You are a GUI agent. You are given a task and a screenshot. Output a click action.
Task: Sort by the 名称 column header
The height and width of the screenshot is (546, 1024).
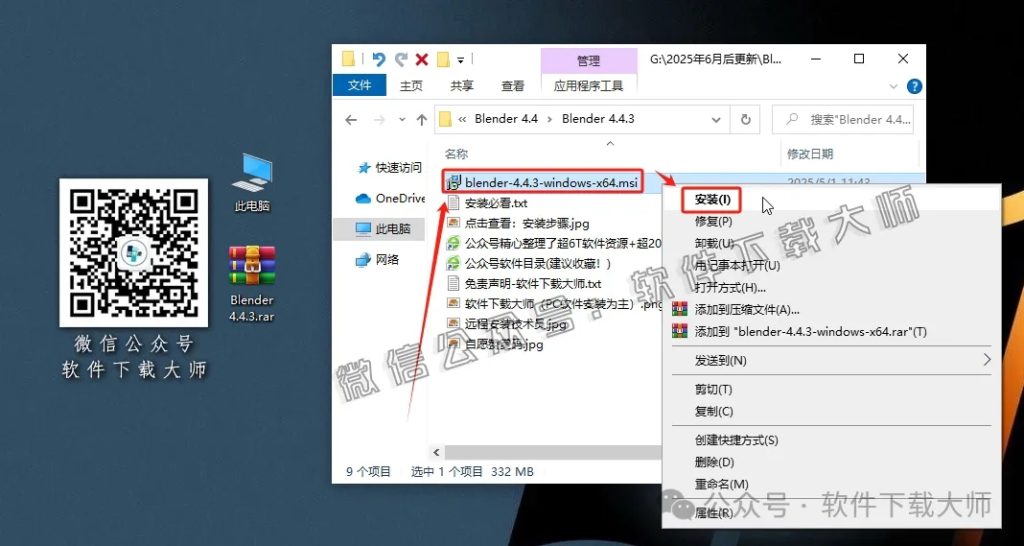pos(456,154)
